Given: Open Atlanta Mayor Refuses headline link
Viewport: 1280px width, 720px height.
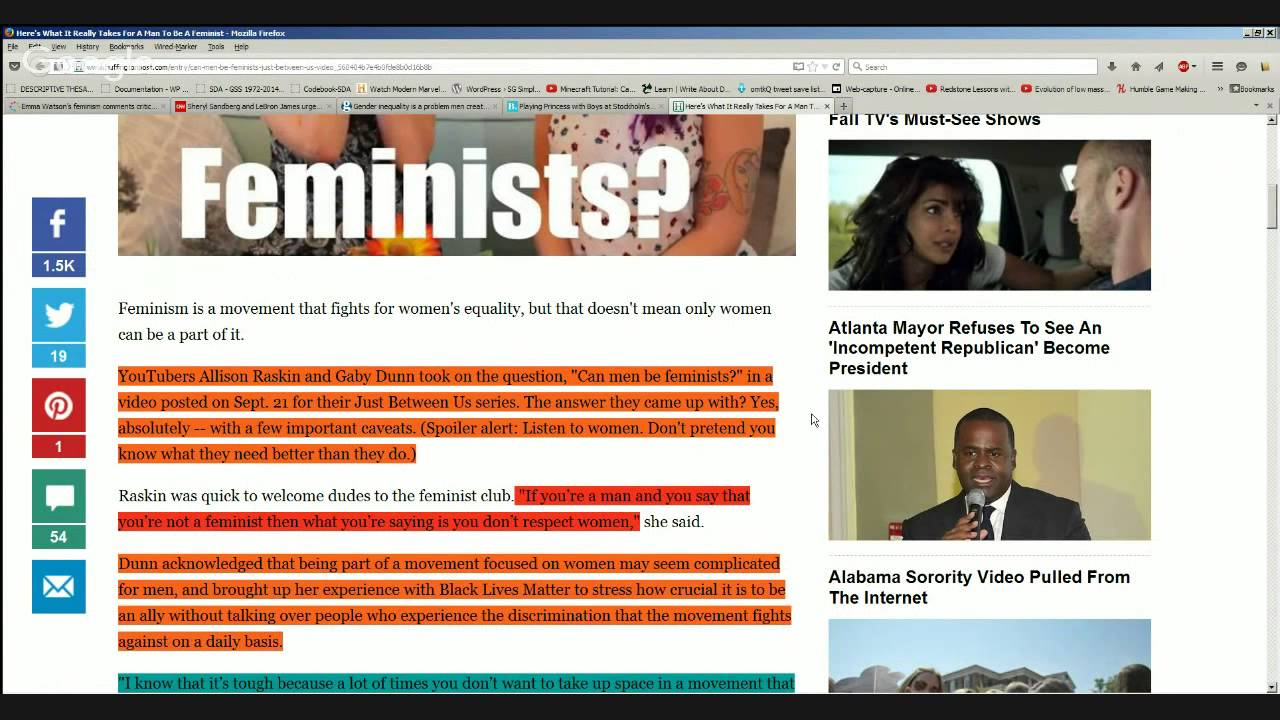Looking at the screenshot, I should (969, 348).
